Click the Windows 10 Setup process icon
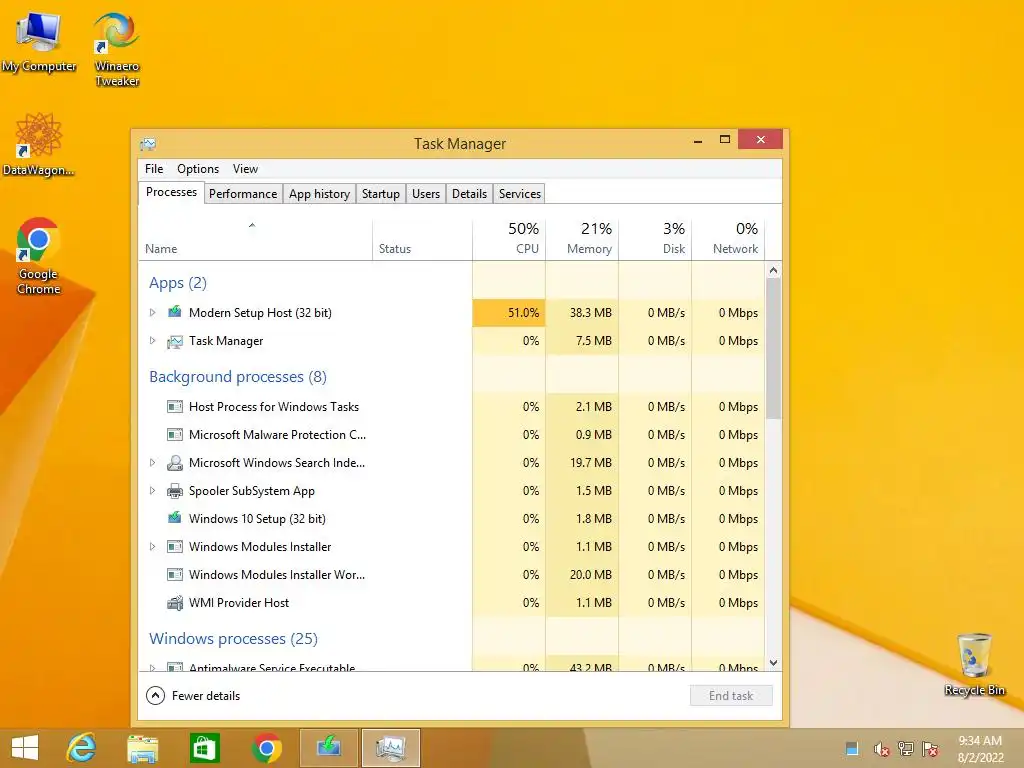The image size is (1024, 768). pos(174,519)
